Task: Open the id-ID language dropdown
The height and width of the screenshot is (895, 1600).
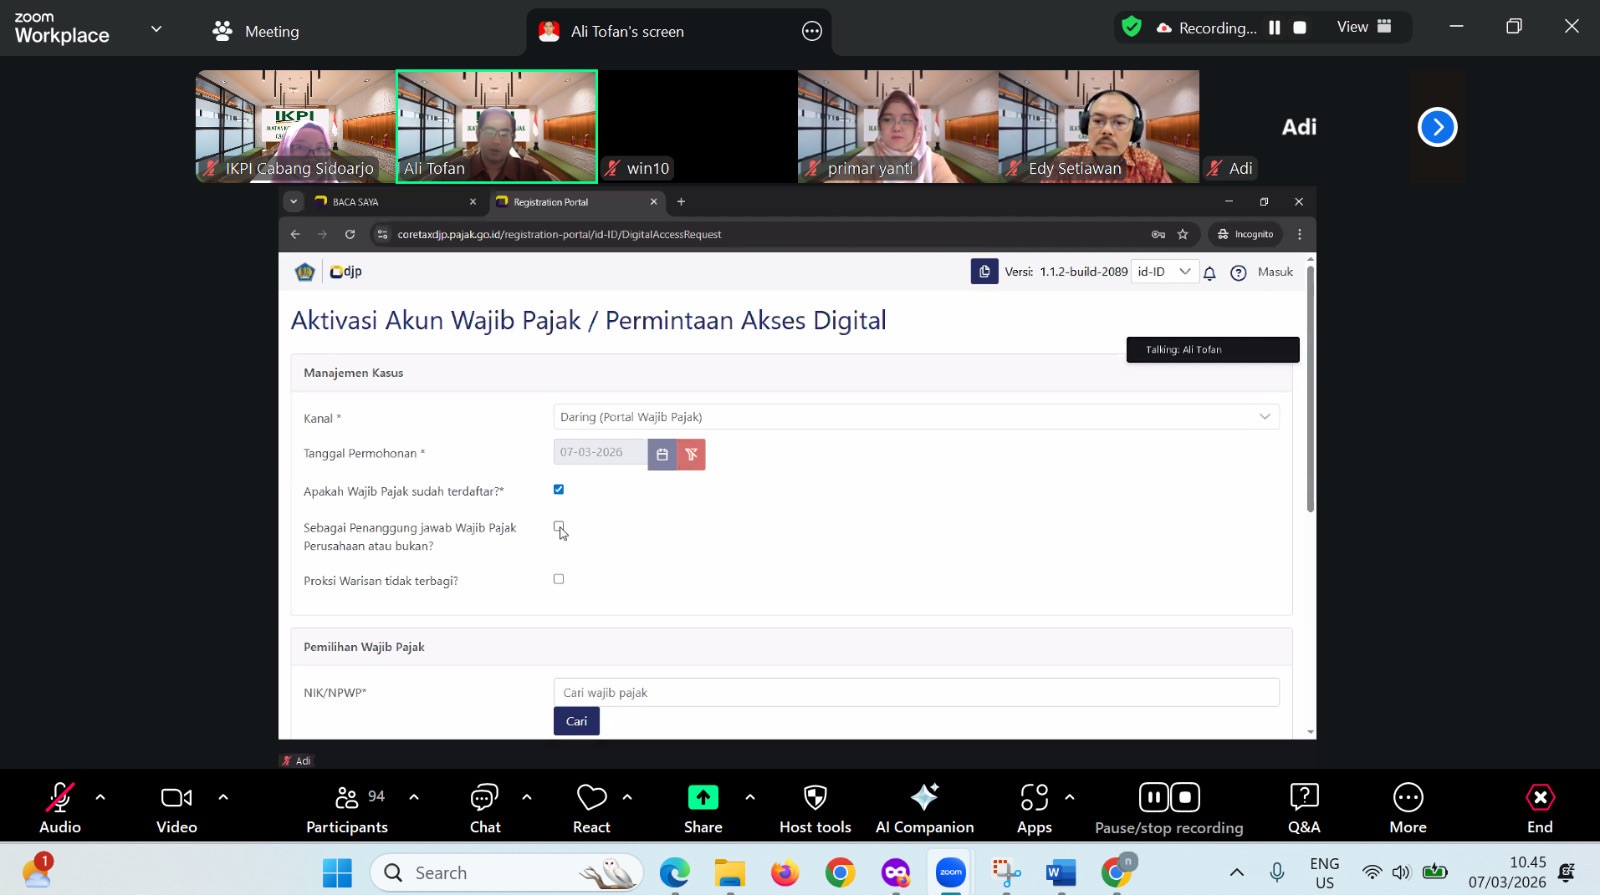Action: [x=1164, y=272]
